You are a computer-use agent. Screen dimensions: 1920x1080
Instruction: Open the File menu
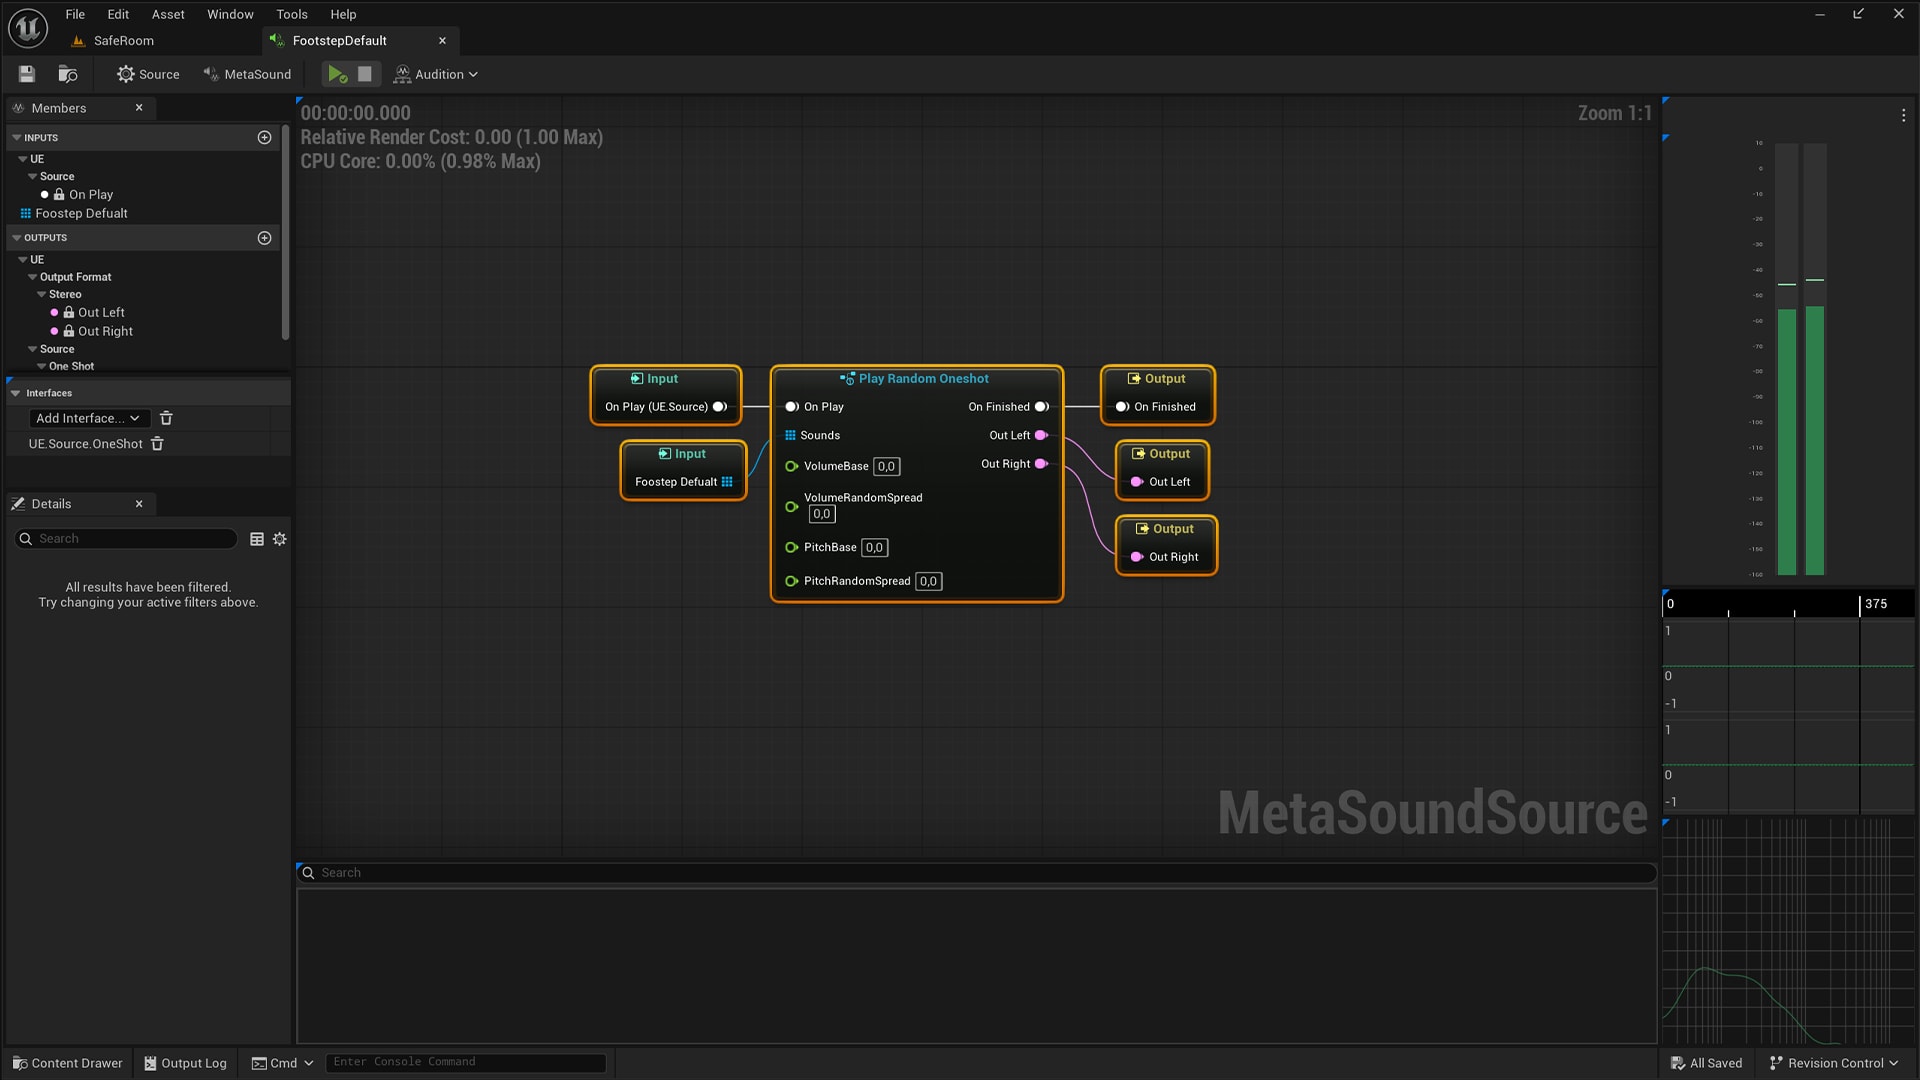[x=75, y=14]
